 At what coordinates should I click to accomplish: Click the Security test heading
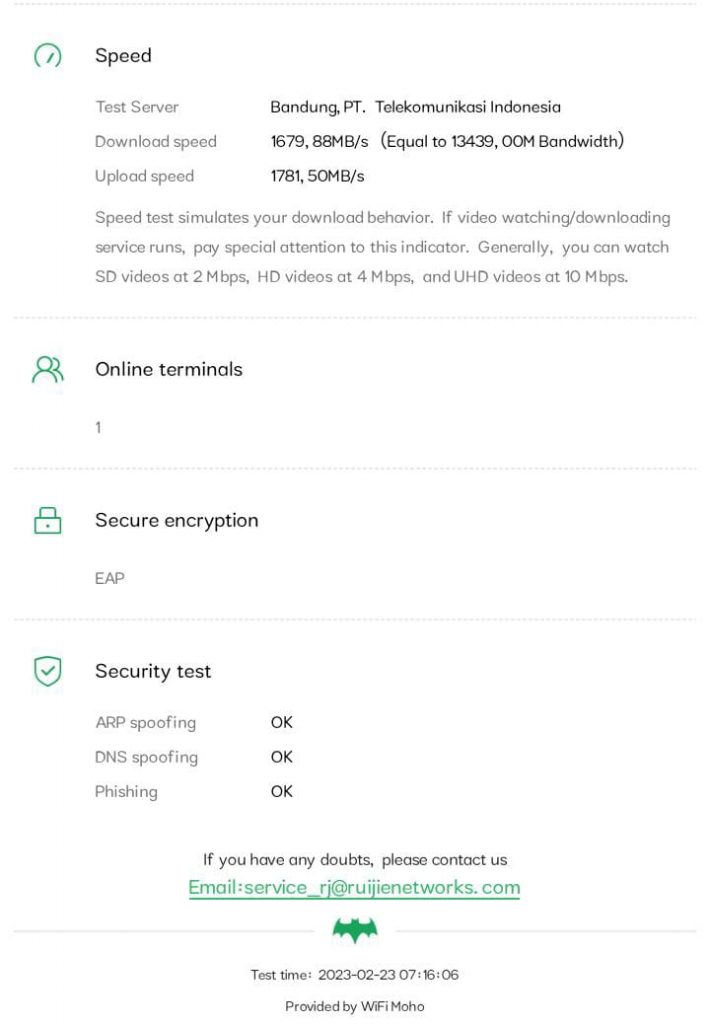coord(153,671)
